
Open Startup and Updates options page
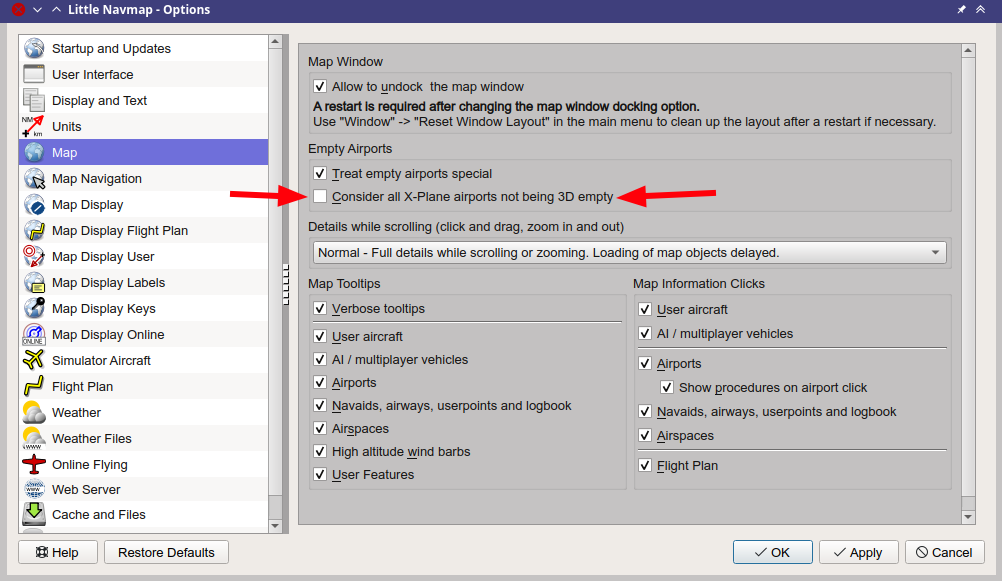point(144,48)
